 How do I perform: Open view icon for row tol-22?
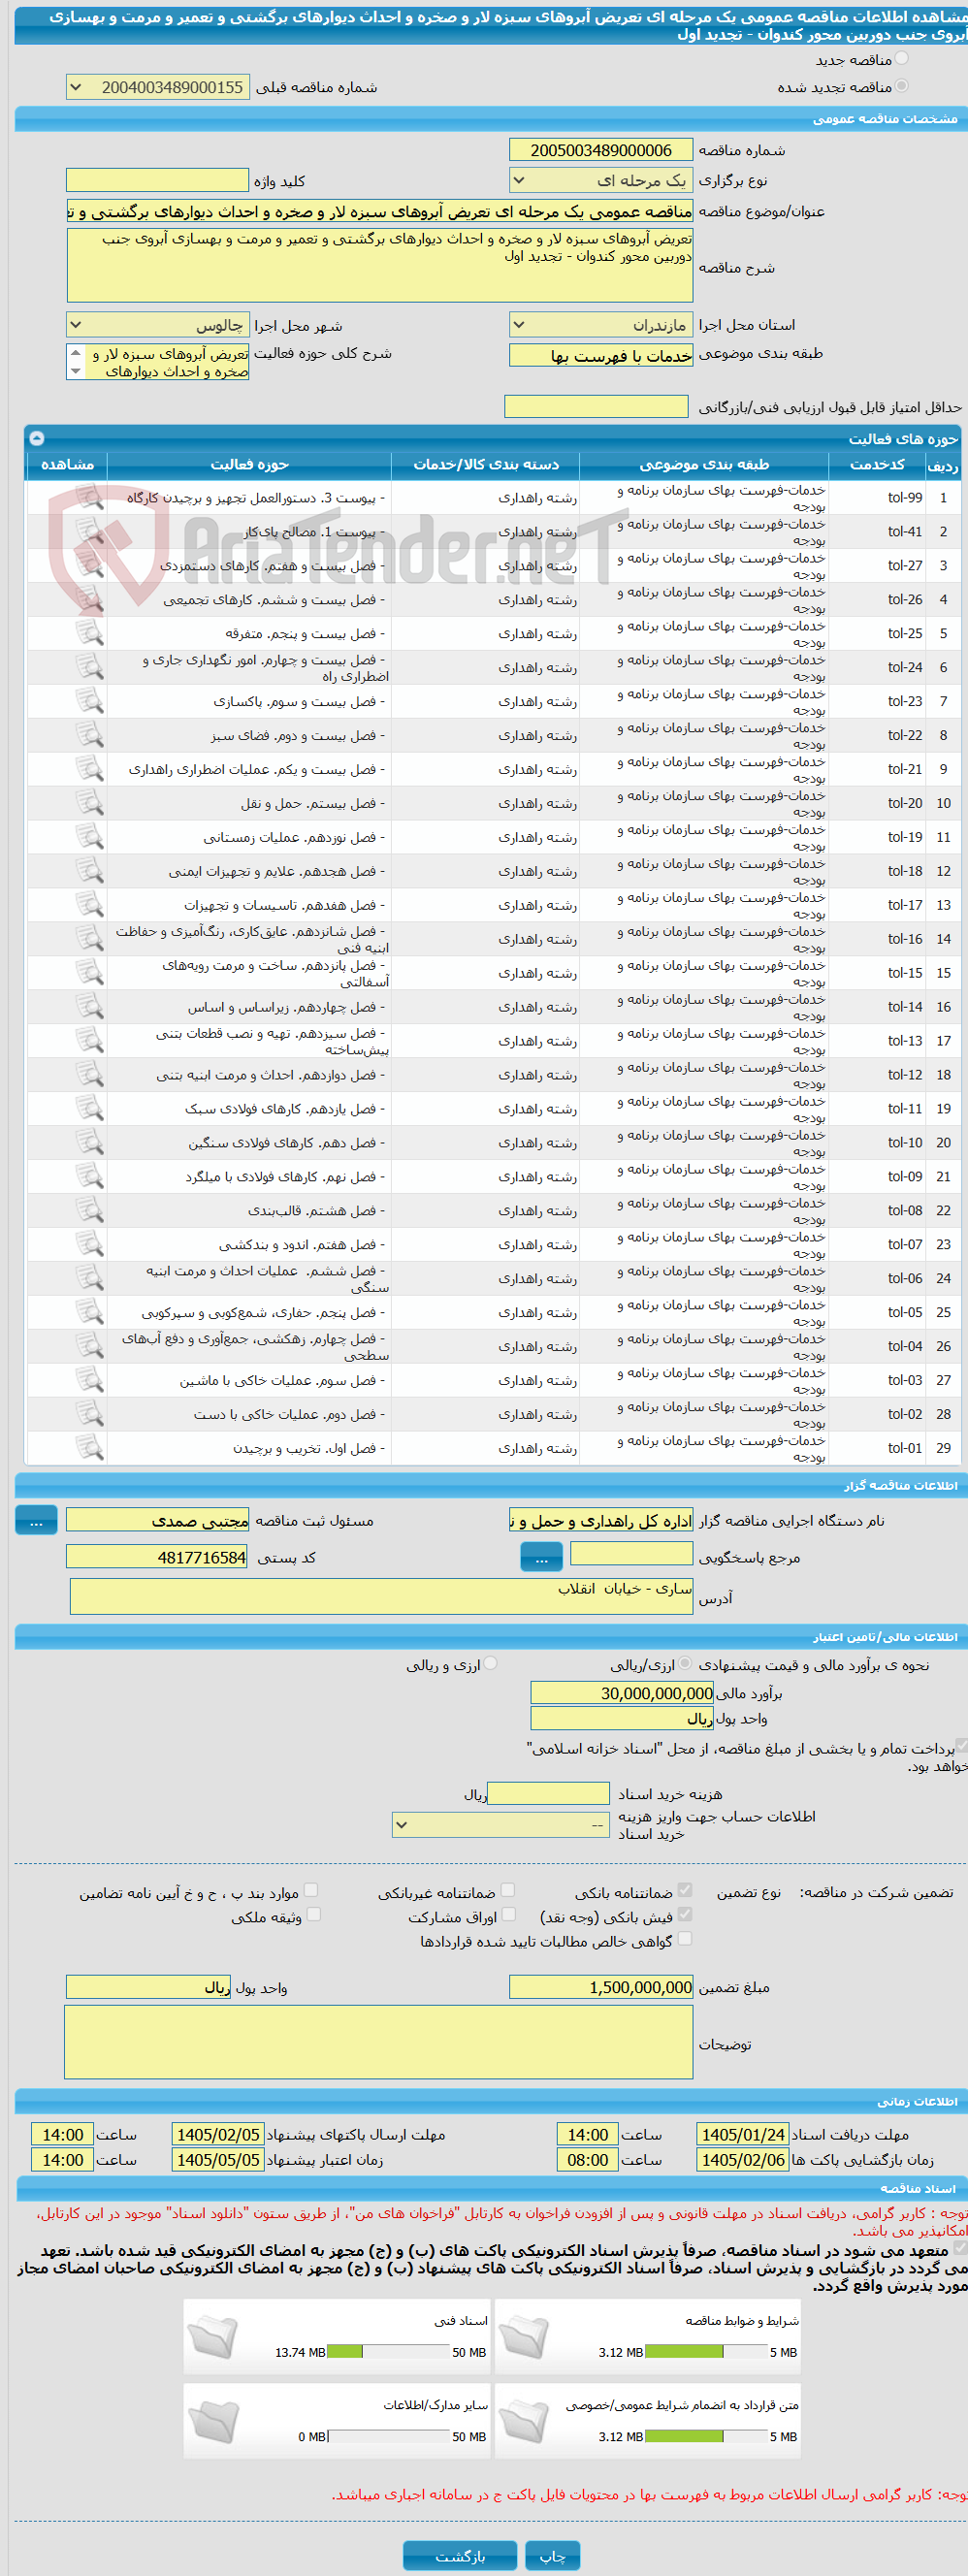point(89,735)
